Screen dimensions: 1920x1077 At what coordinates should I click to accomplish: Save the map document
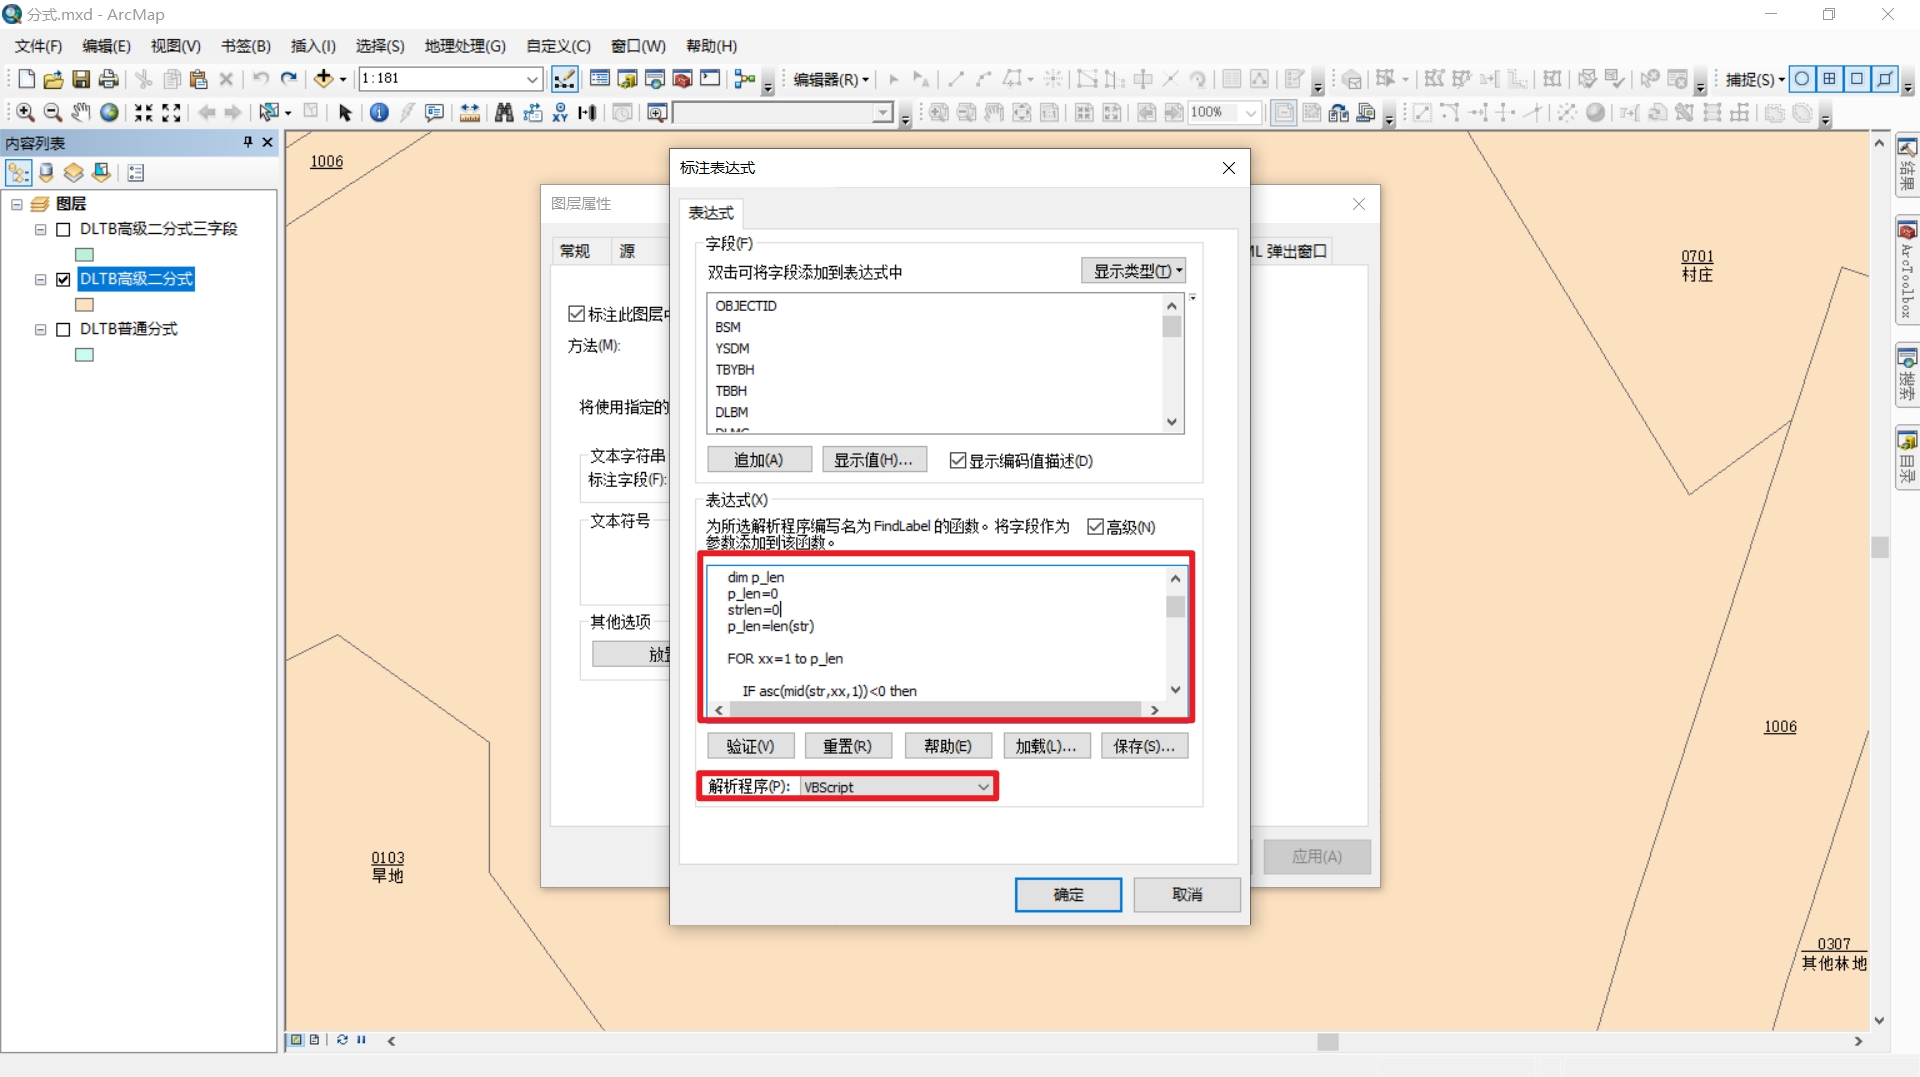81,79
